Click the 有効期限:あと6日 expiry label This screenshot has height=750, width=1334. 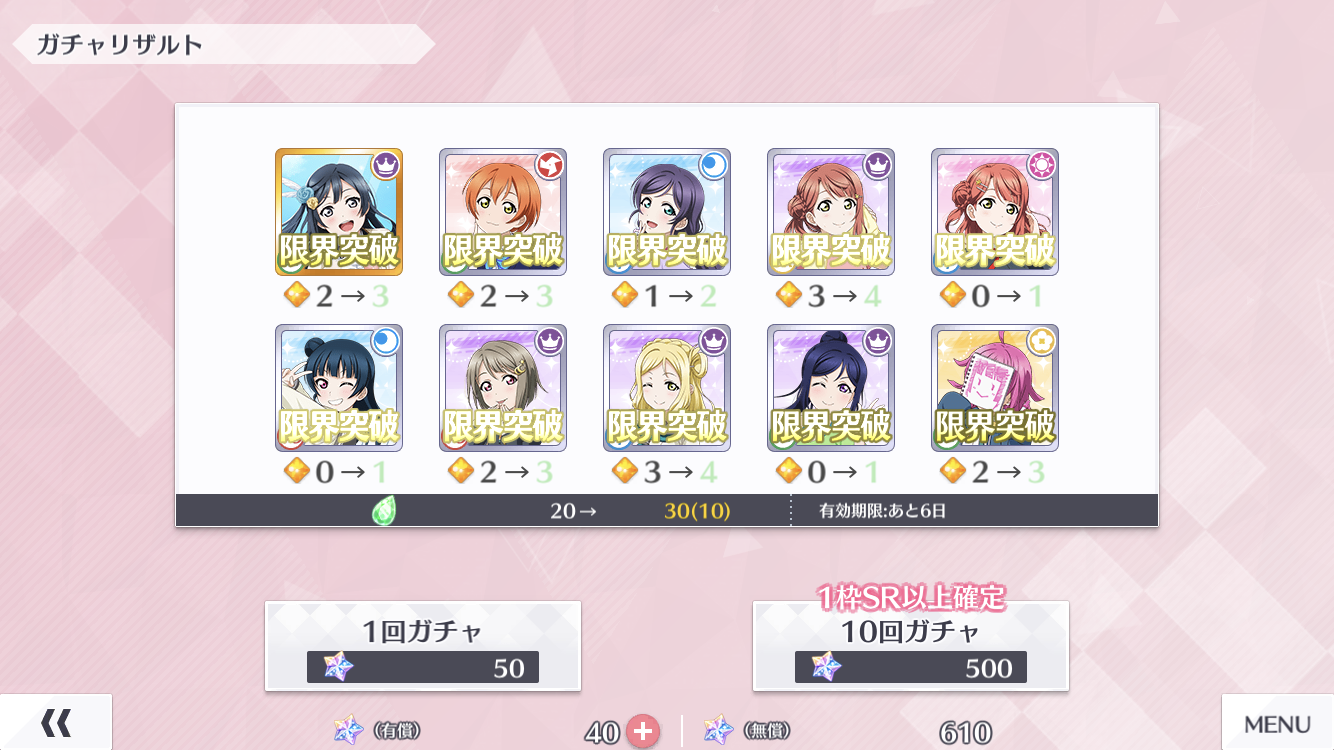point(883,511)
